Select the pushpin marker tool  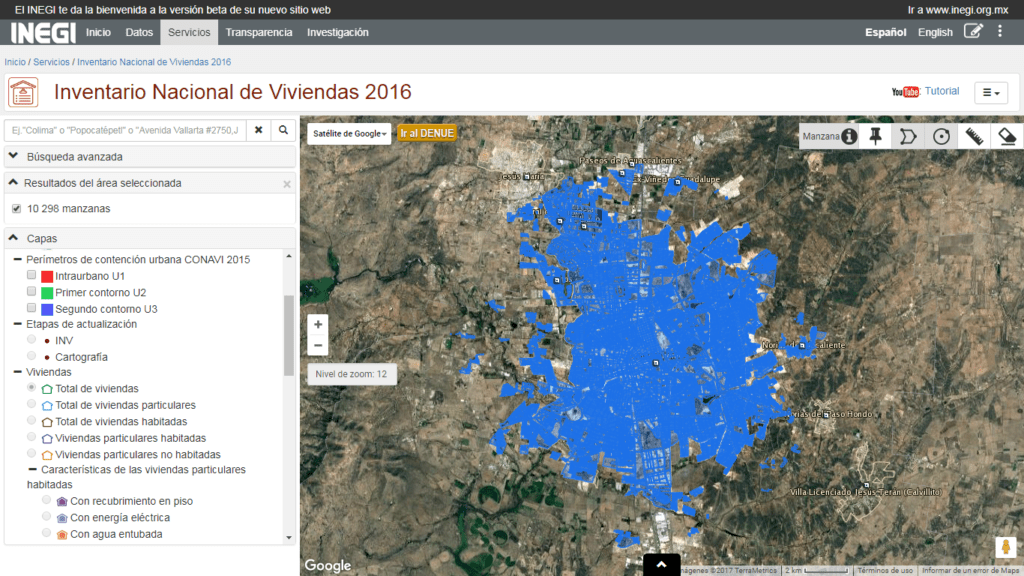pyautogui.click(x=876, y=136)
